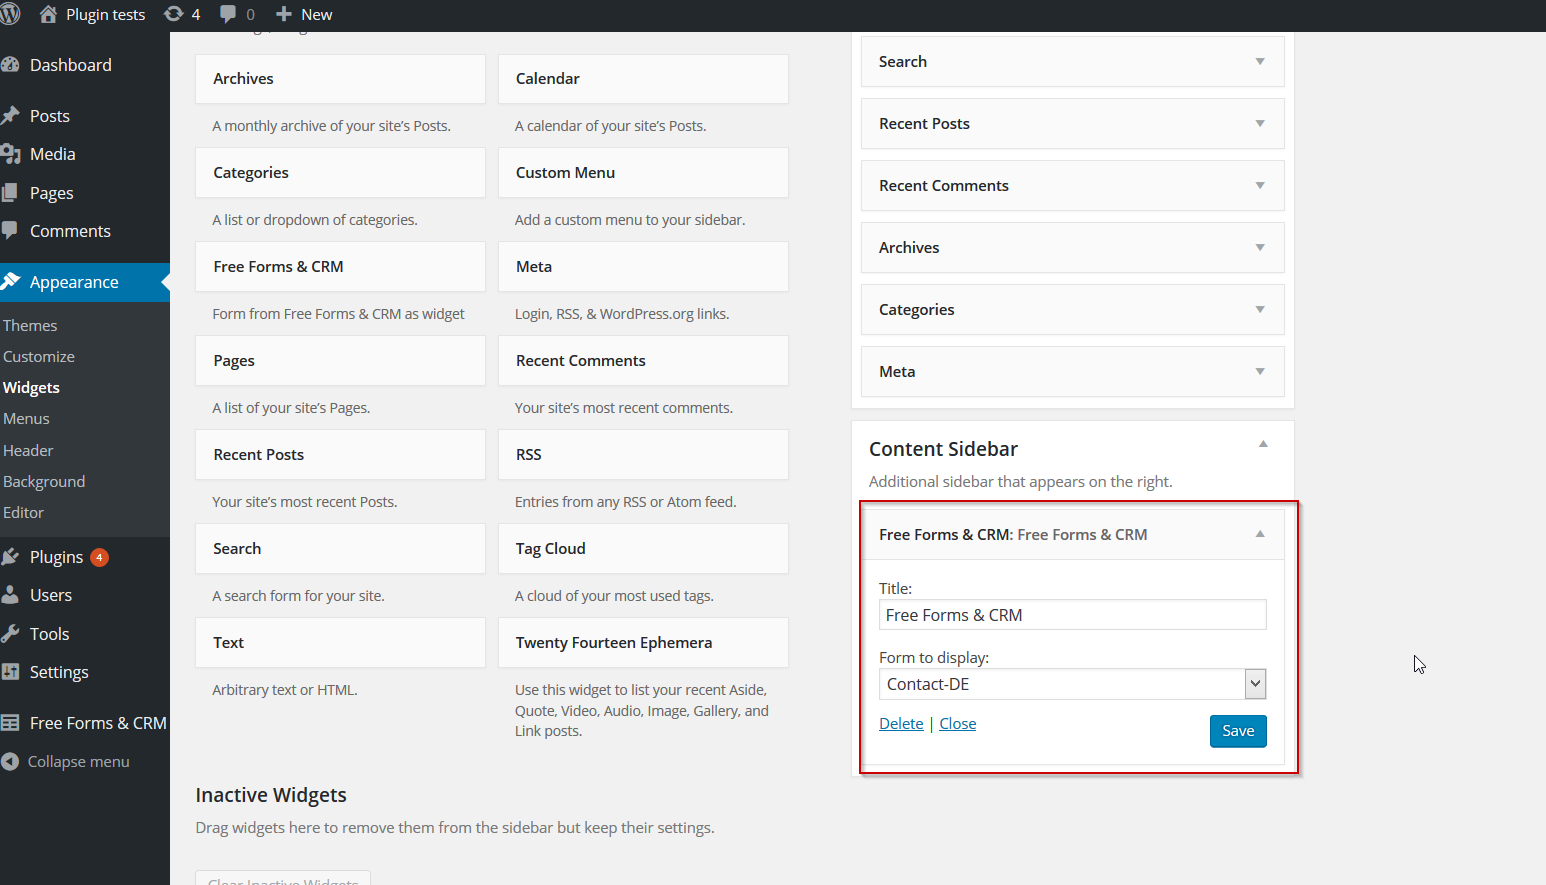Click the Pages icon in sidebar

click(x=10, y=193)
